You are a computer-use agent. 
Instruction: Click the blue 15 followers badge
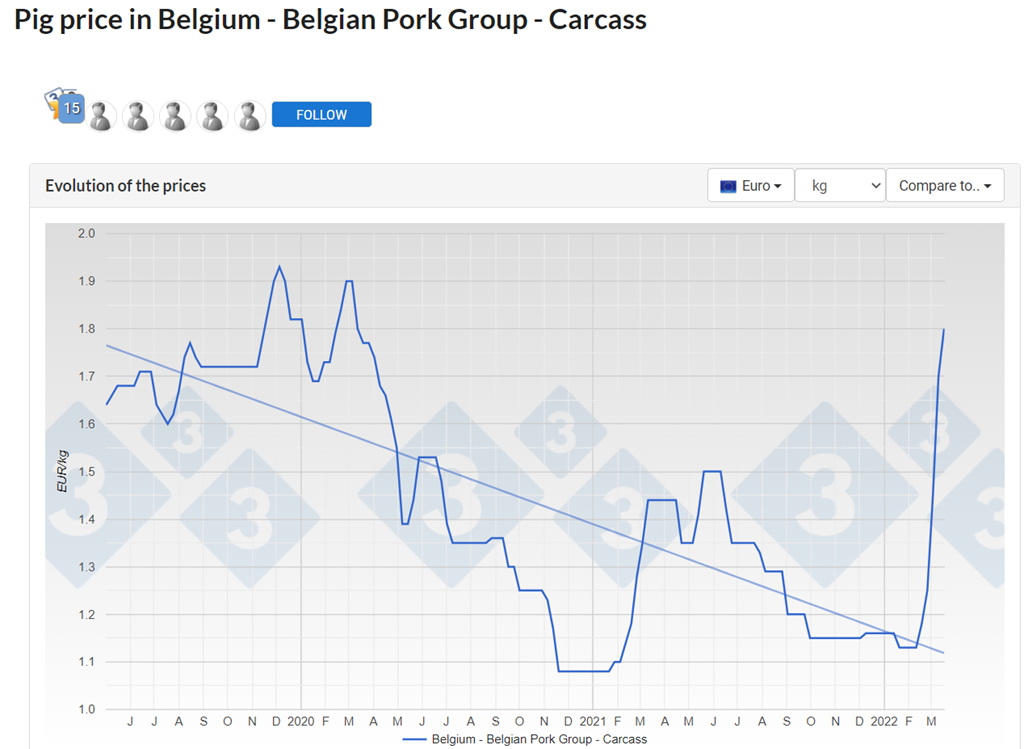click(x=68, y=108)
